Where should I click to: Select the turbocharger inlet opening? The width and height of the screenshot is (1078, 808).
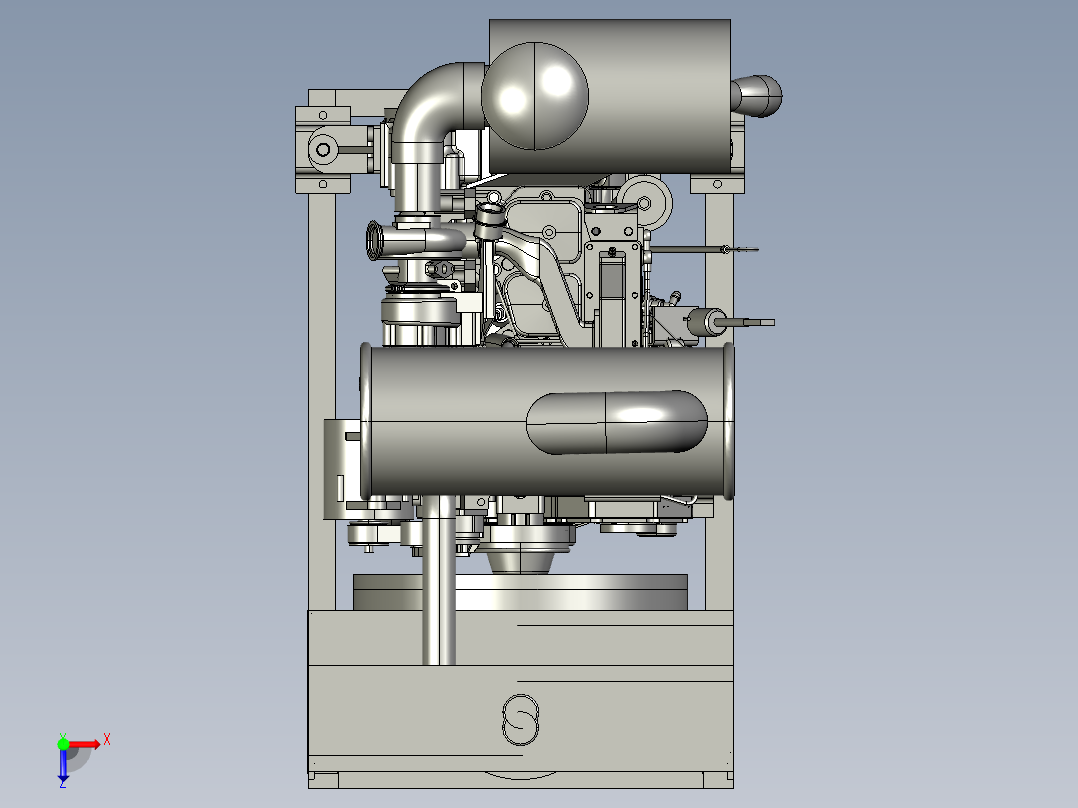tap(375, 241)
